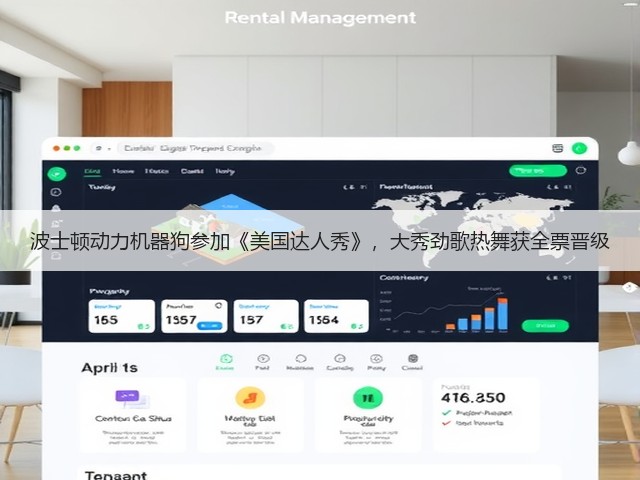Open the list icon in browser toolbar
Viewport: 640px width, 480px height.
point(558,149)
